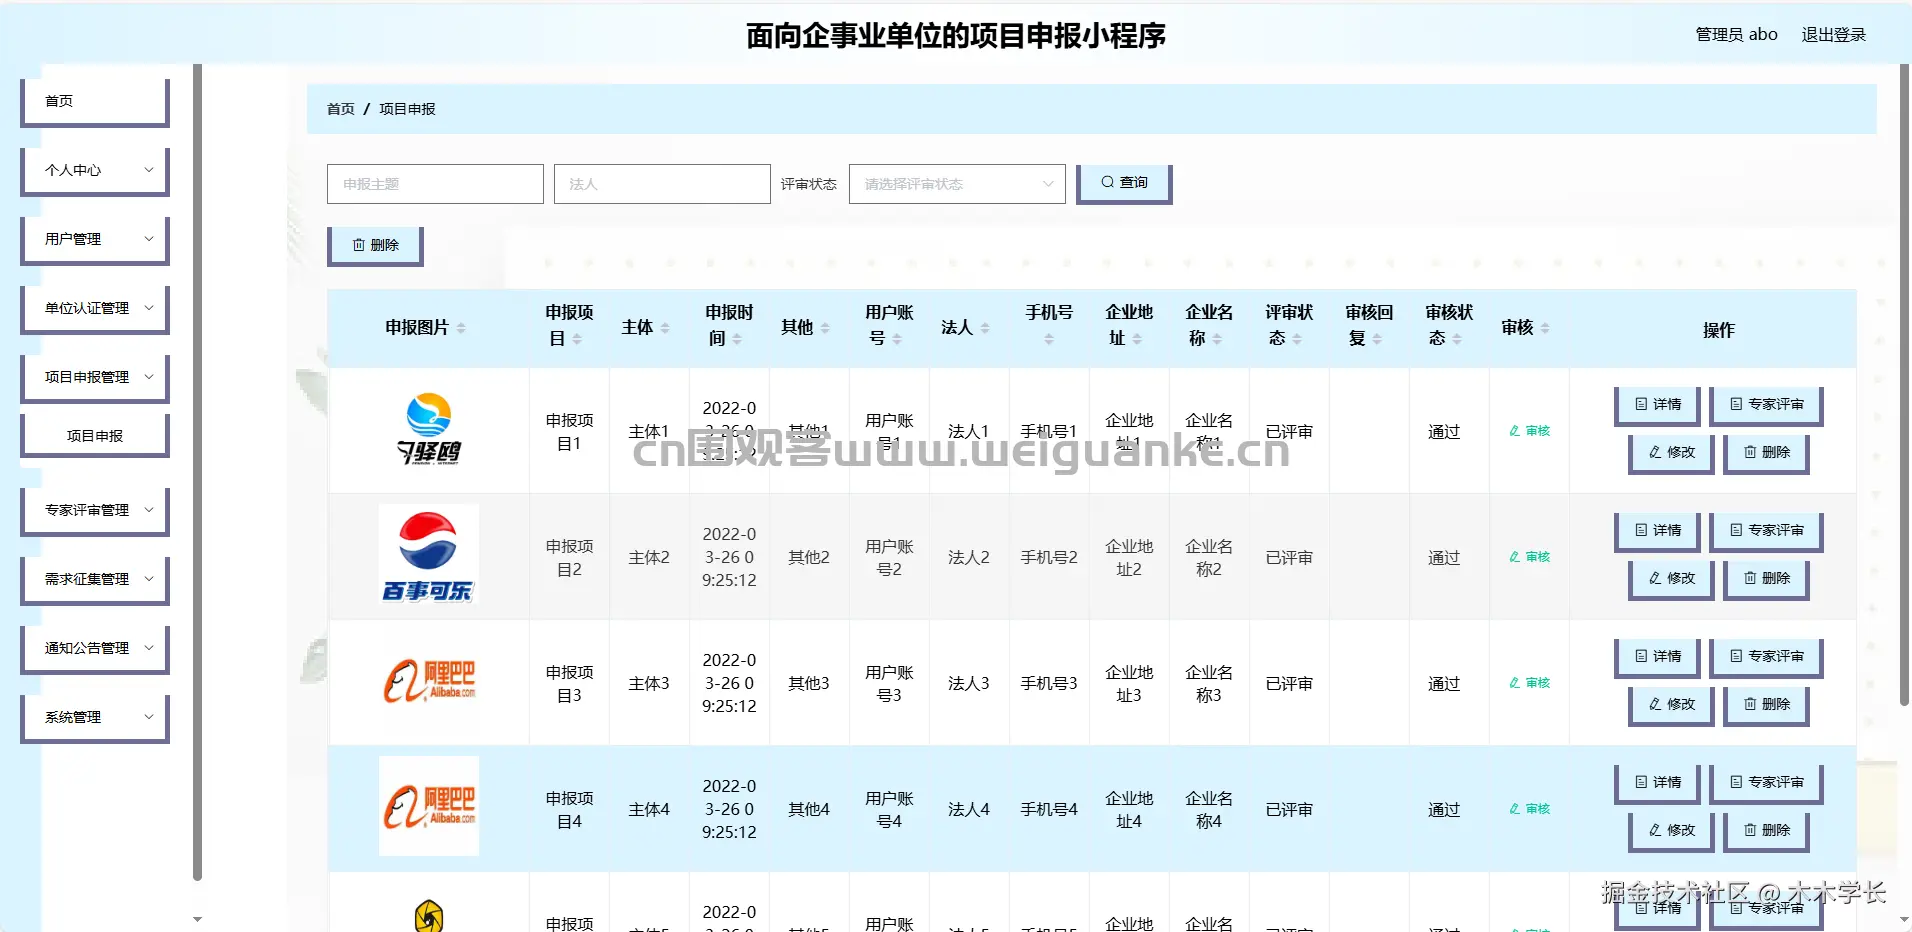The width and height of the screenshot is (1912, 932).
Task: Go to 首页 in sidebar
Action: (x=95, y=101)
